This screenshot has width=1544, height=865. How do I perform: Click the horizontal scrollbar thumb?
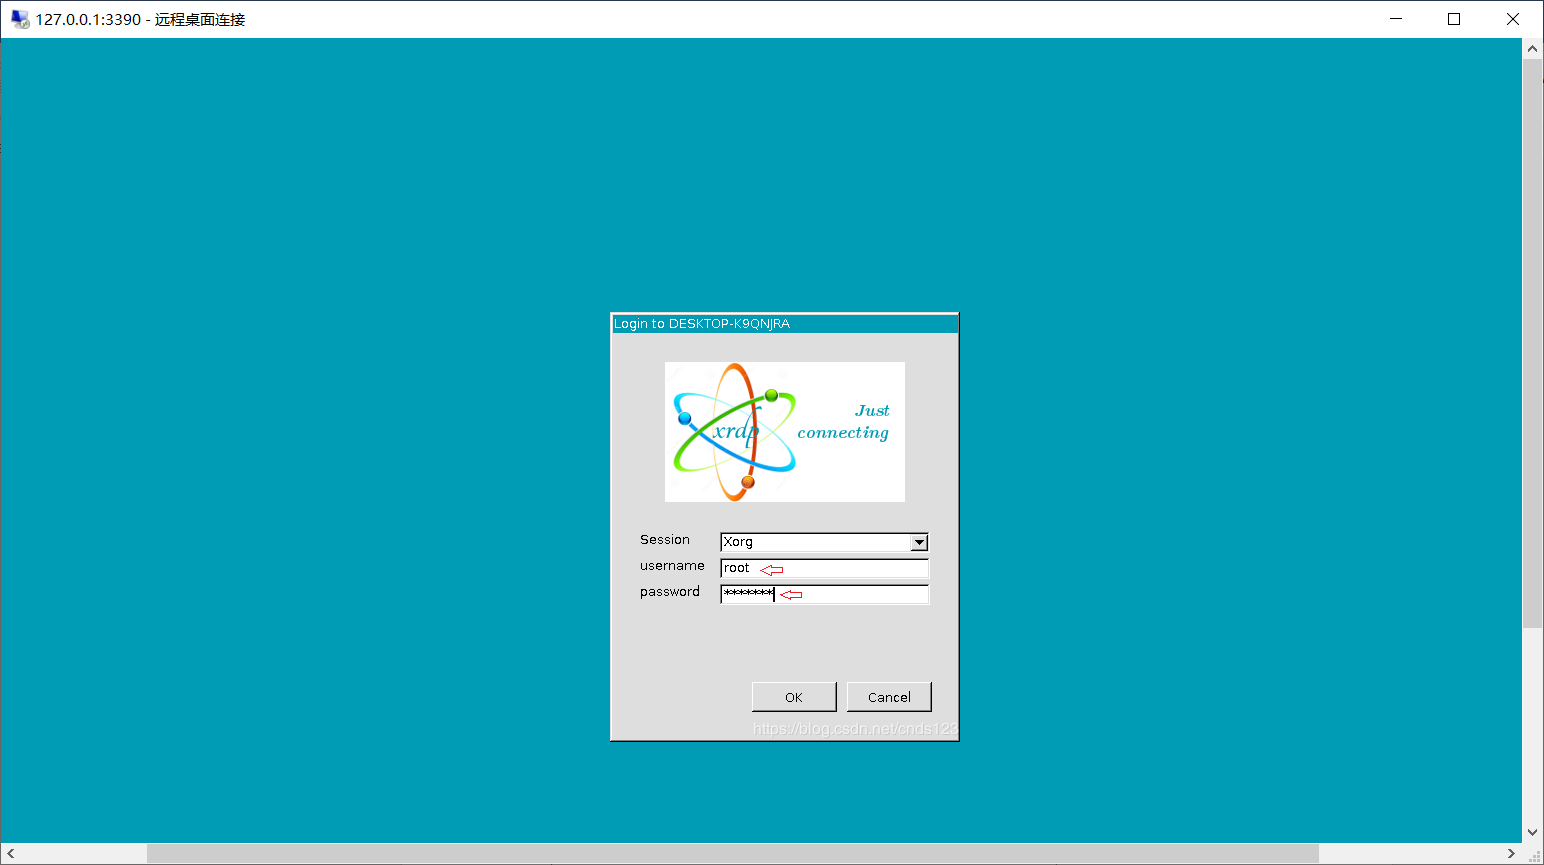(733, 853)
